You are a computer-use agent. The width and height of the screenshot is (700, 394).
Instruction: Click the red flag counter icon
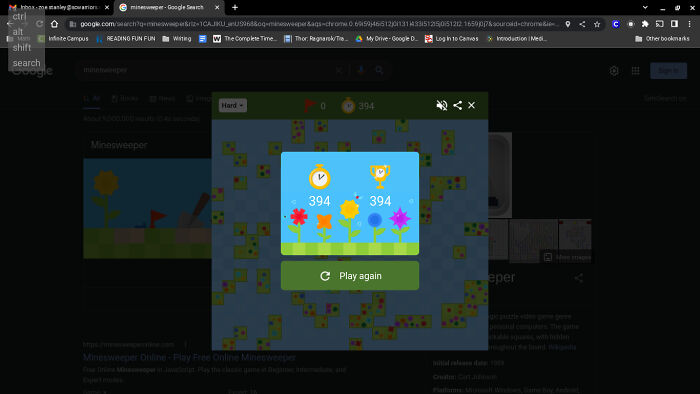(309, 106)
